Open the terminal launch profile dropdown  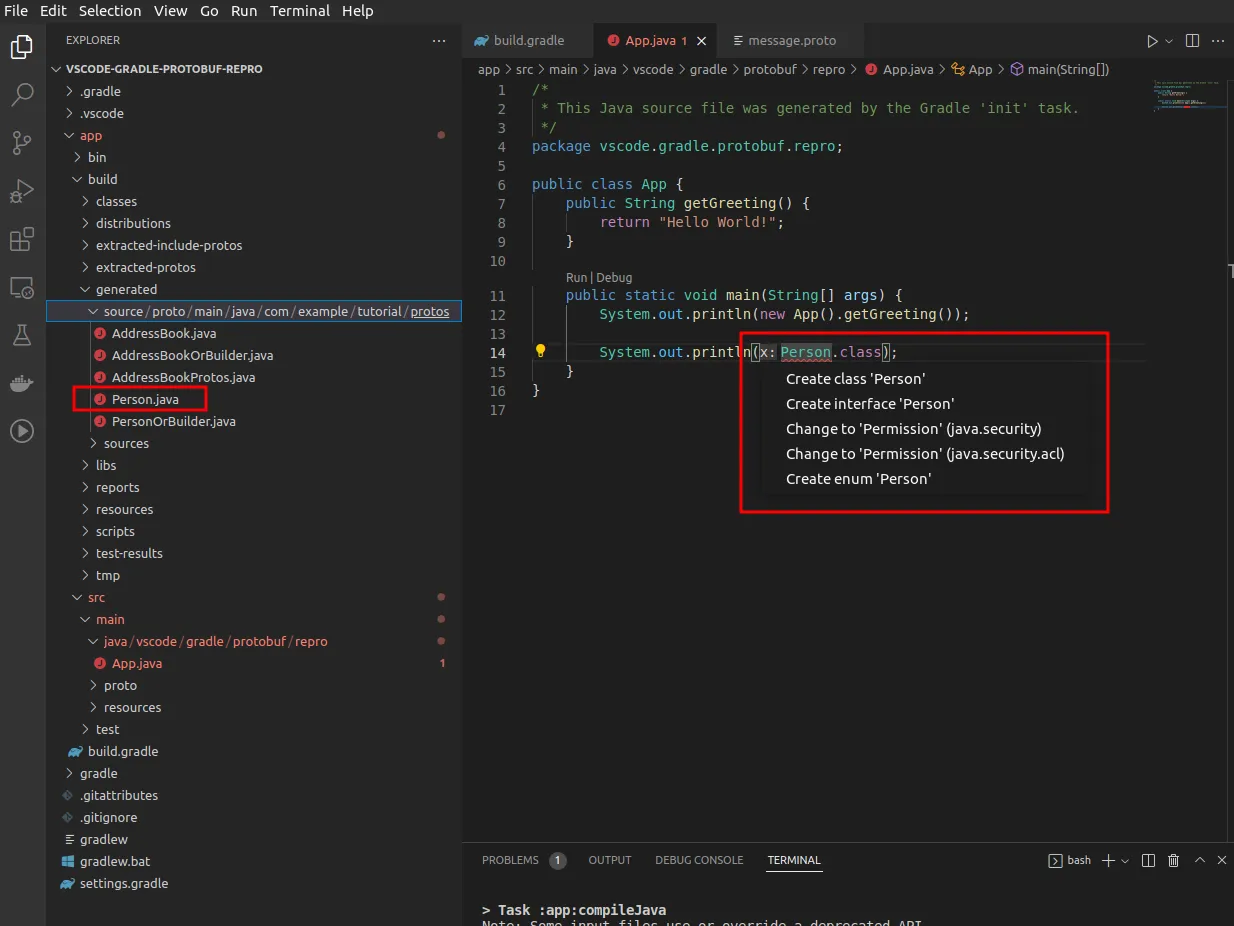pyautogui.click(x=1125, y=860)
